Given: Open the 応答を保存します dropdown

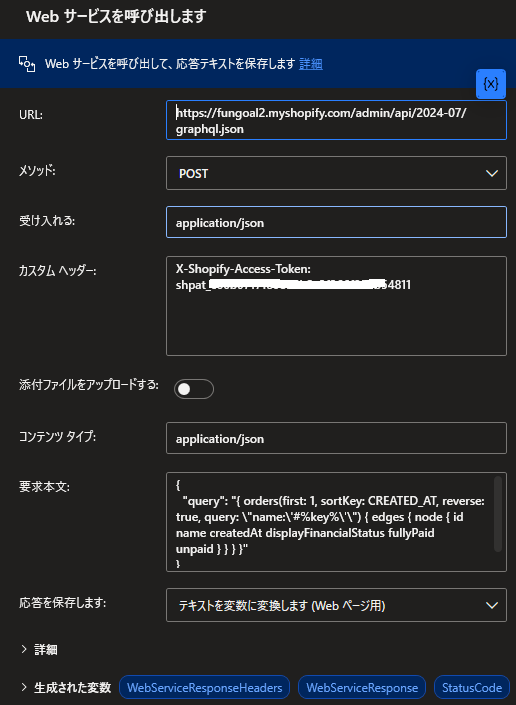Looking at the screenshot, I should pos(336,605).
